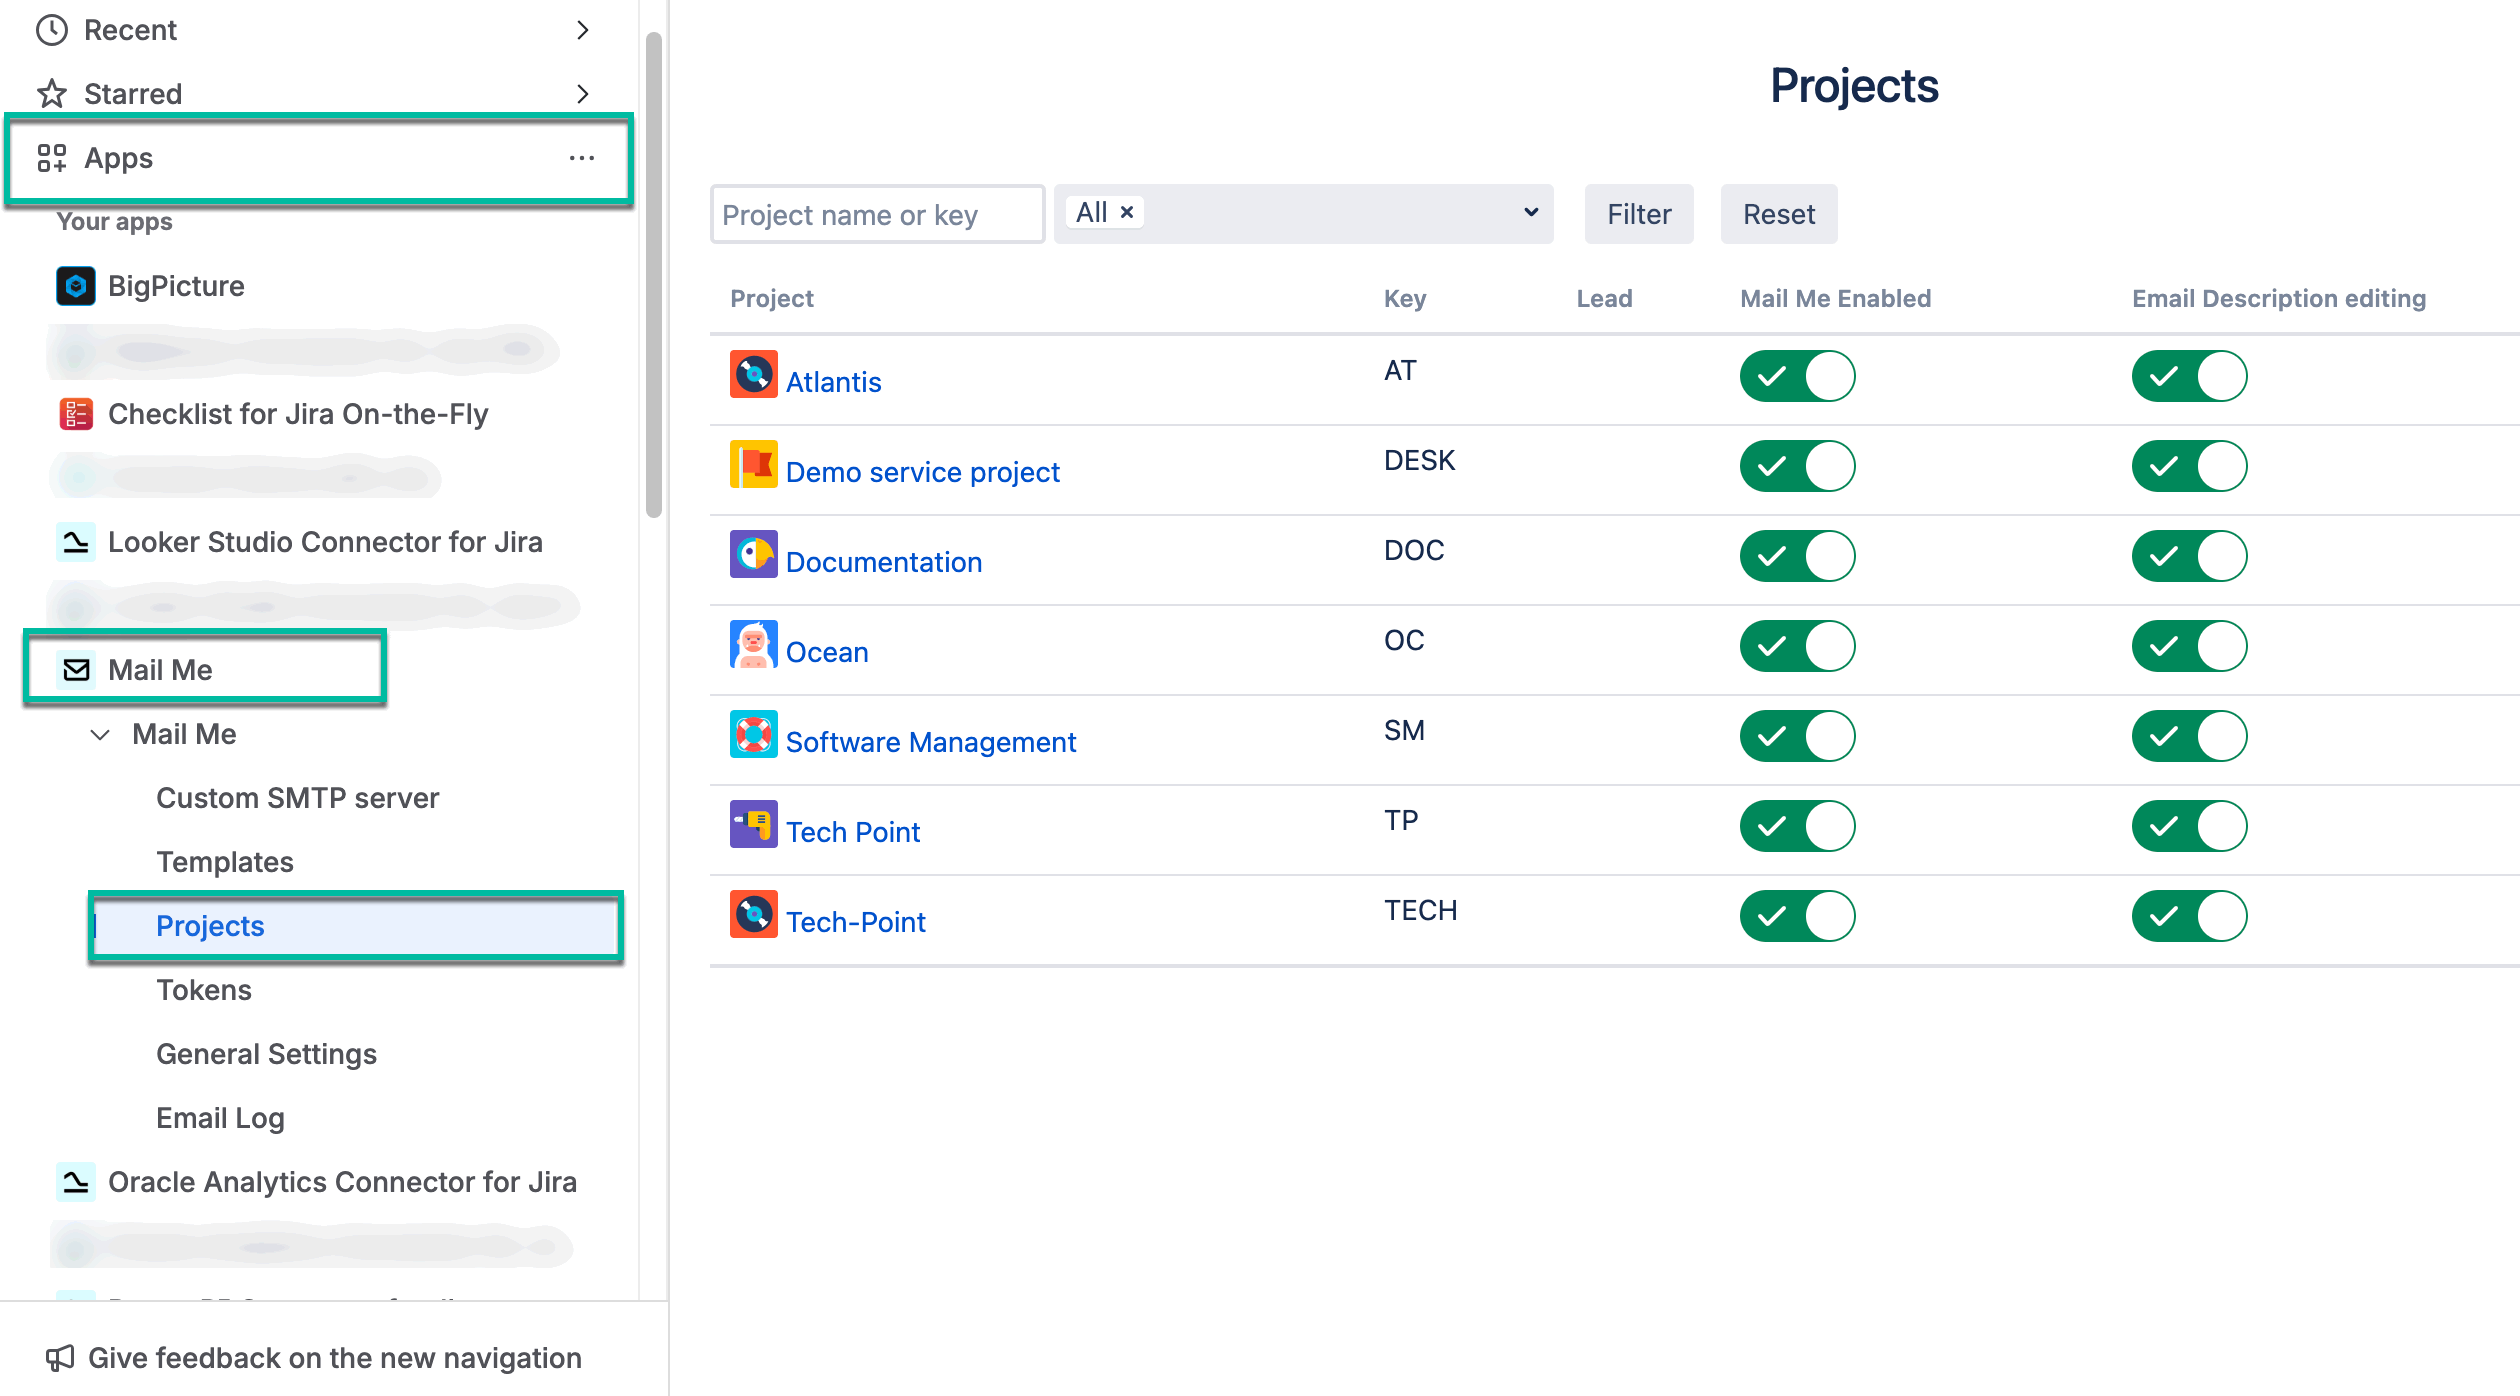Click the Looker Studio Connector icon
This screenshot has height=1396, width=2520.
point(76,542)
